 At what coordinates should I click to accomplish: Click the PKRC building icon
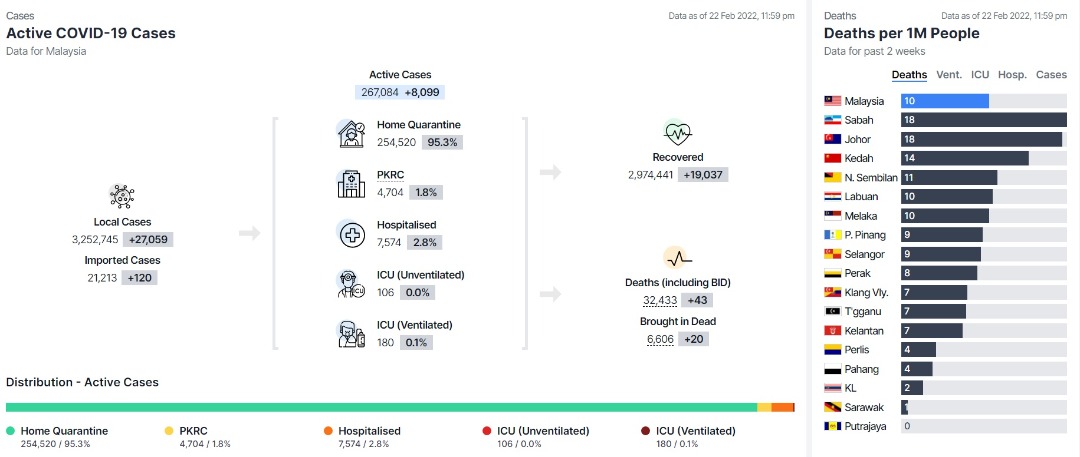351,184
